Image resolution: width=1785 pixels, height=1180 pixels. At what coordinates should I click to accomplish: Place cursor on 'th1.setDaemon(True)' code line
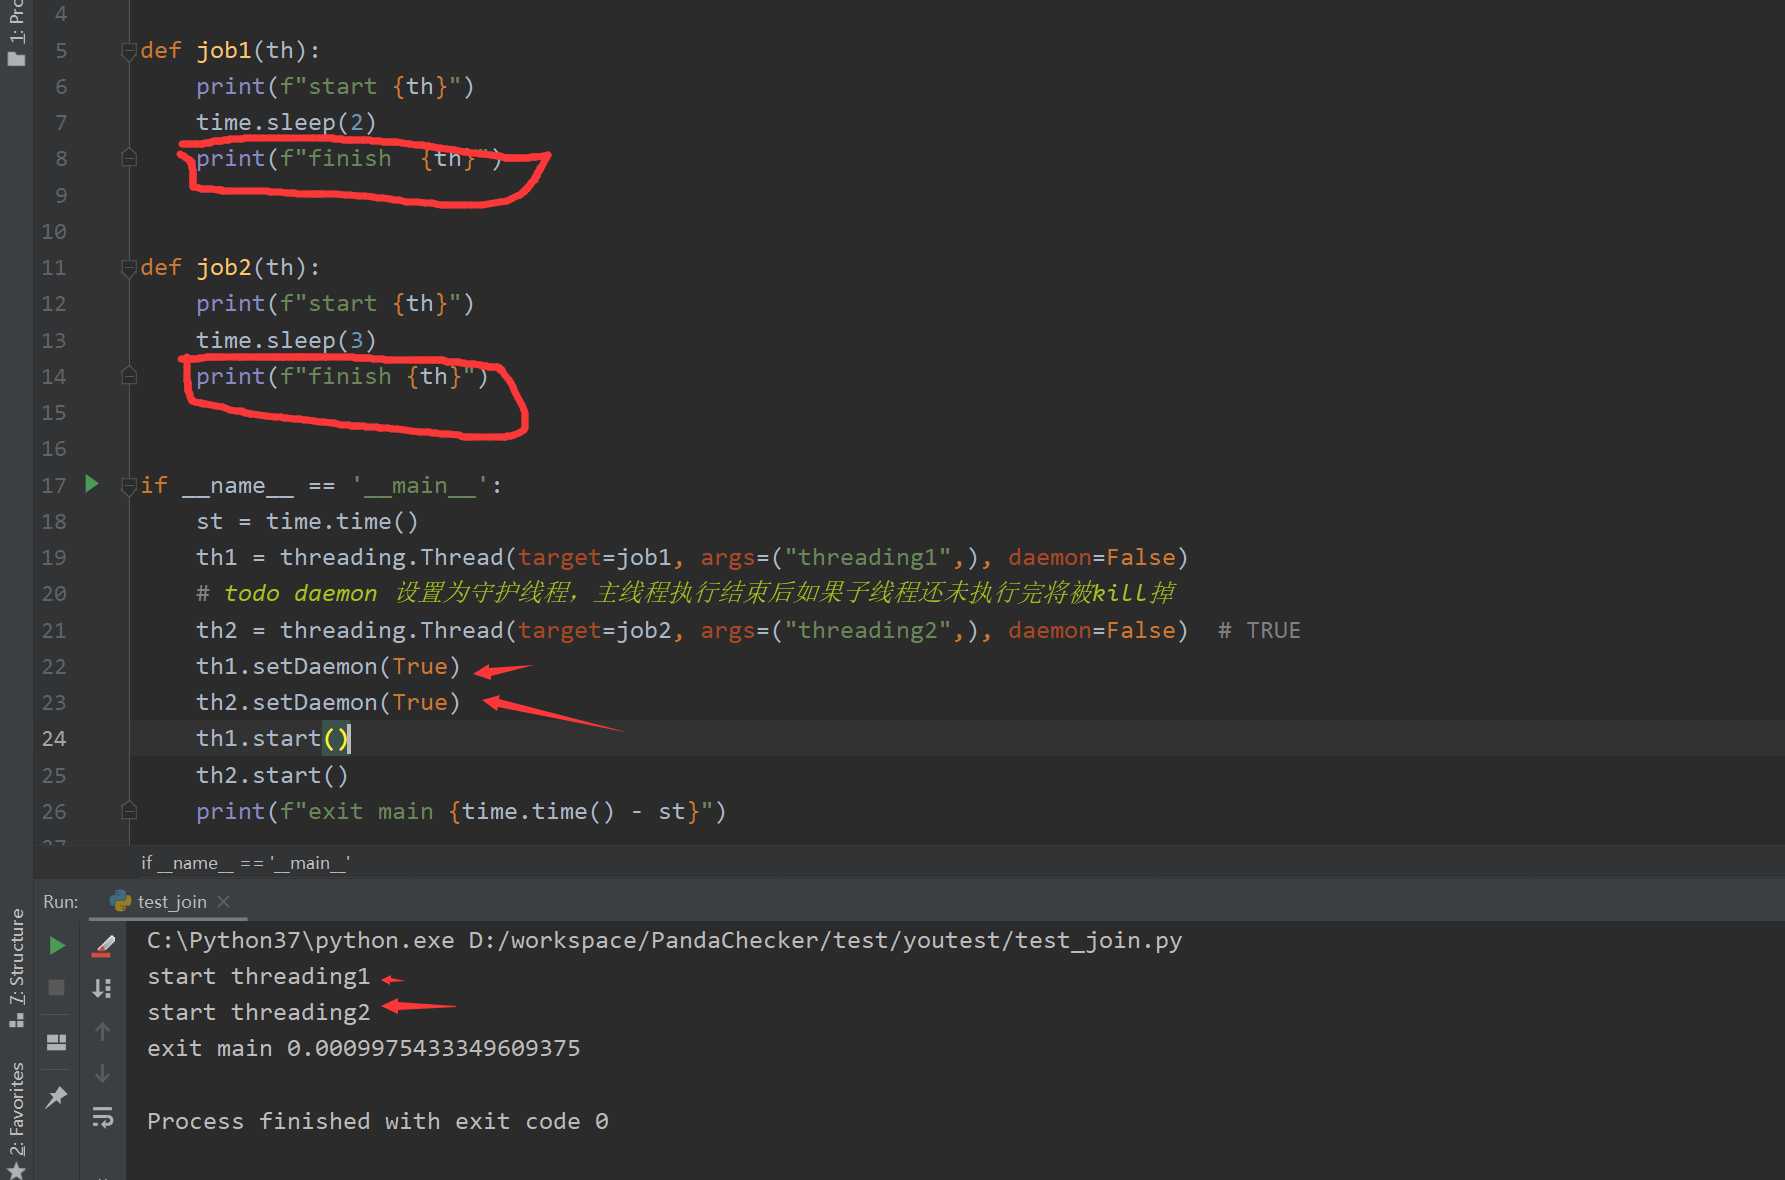click(328, 666)
